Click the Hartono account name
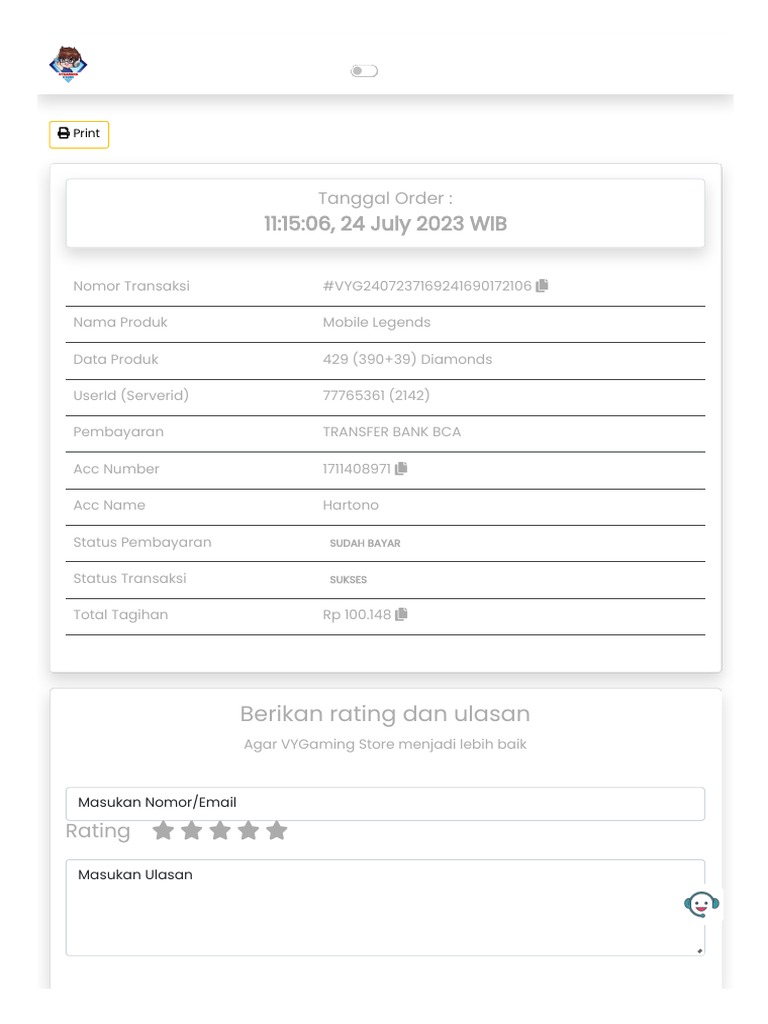The width and height of the screenshot is (768, 1024). click(x=351, y=505)
